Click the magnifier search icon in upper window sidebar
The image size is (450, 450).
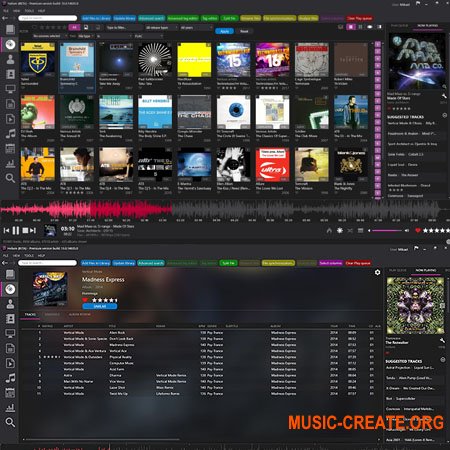[x=10, y=178]
